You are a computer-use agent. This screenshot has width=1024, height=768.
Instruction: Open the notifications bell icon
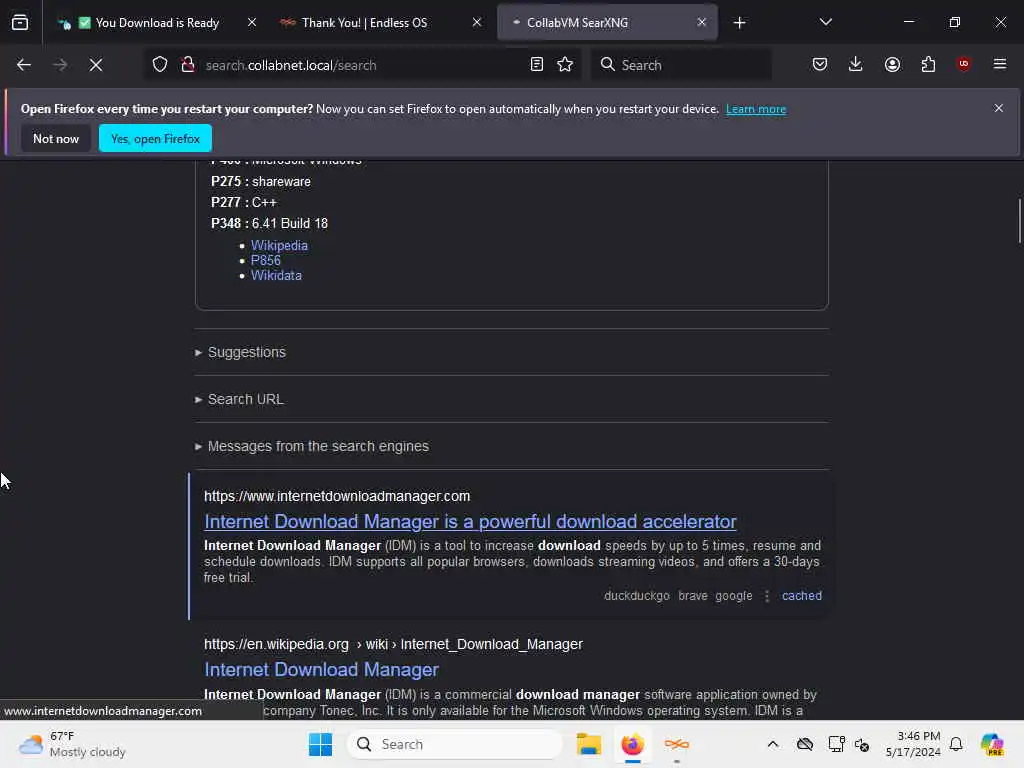click(x=956, y=744)
